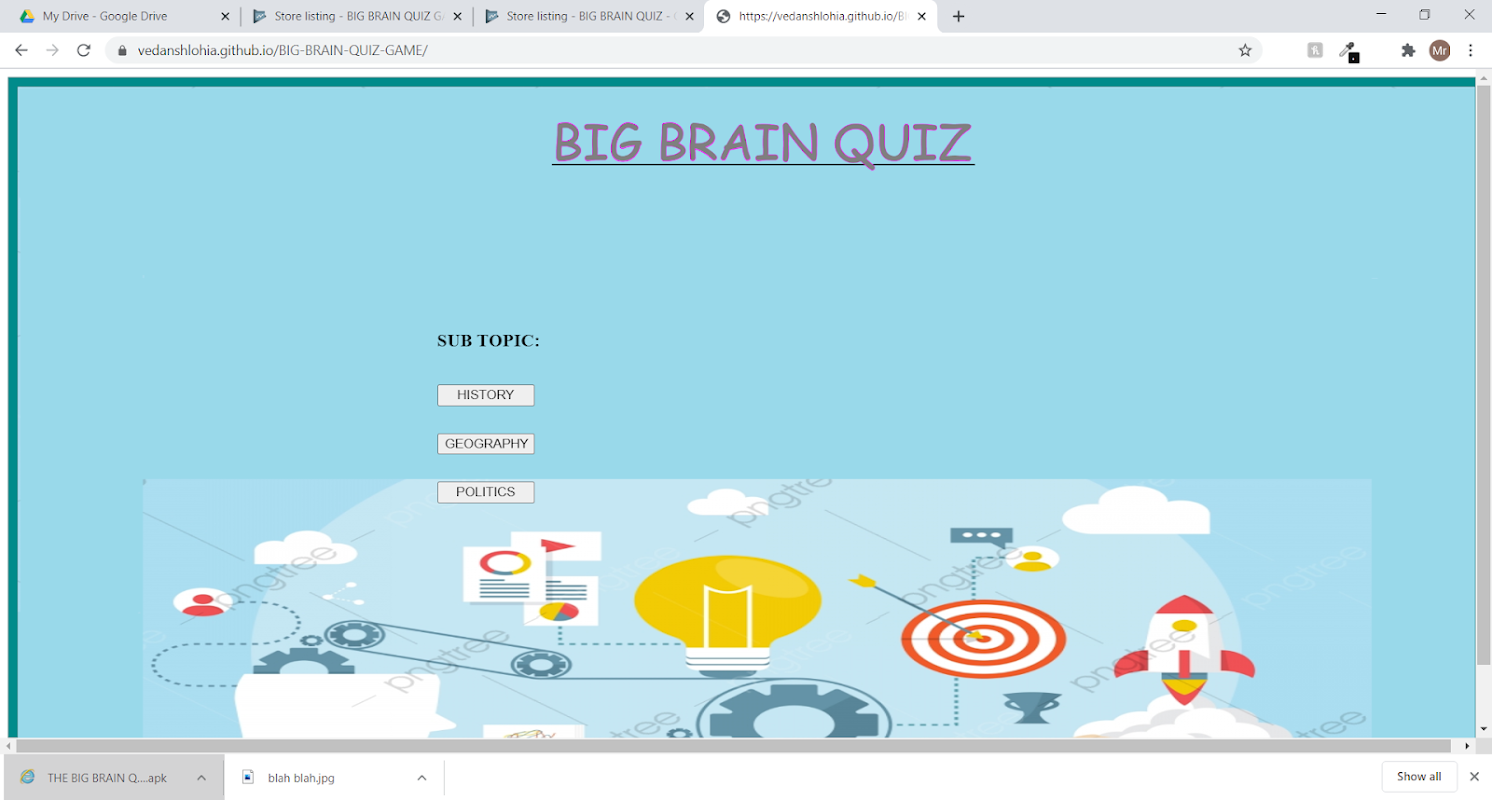Click the address bar URL
This screenshot has height=800, width=1492.
(x=283, y=50)
